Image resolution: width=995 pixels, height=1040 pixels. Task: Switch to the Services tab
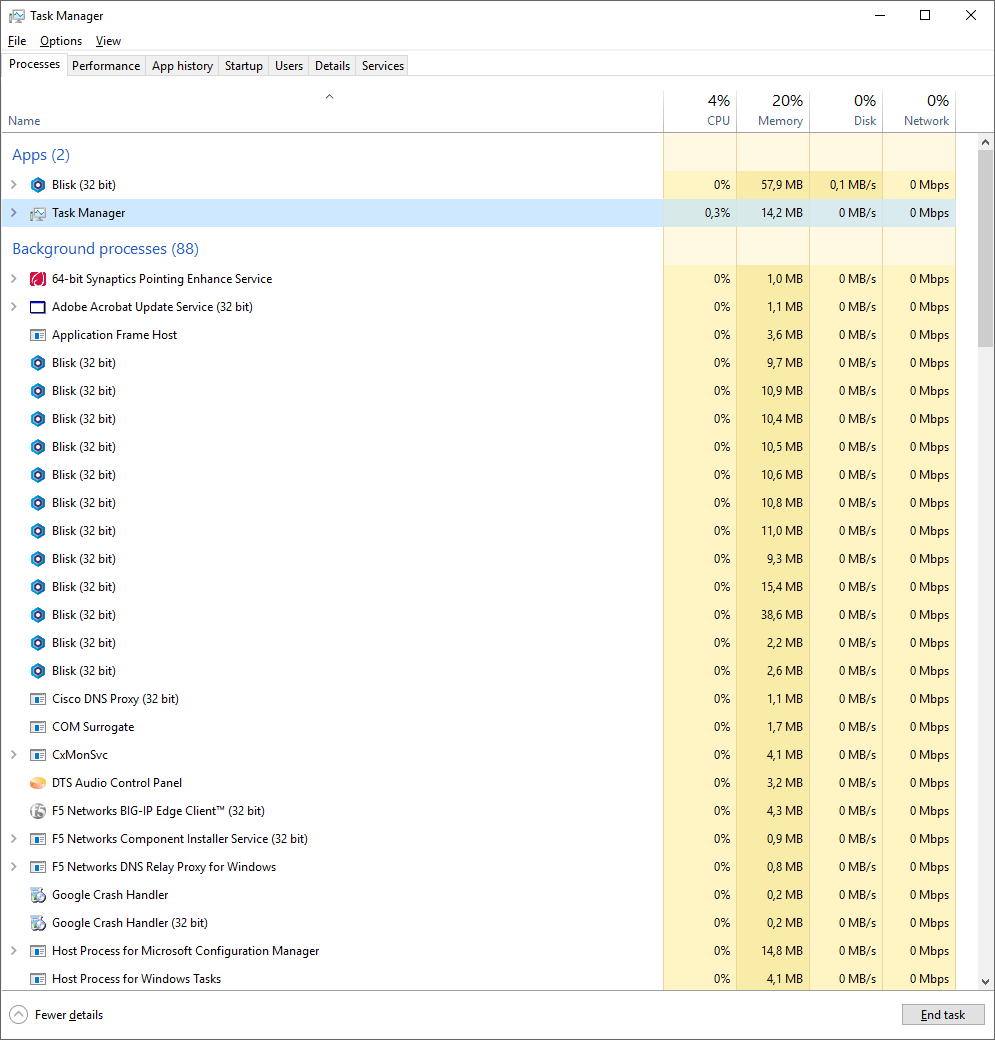pos(382,65)
